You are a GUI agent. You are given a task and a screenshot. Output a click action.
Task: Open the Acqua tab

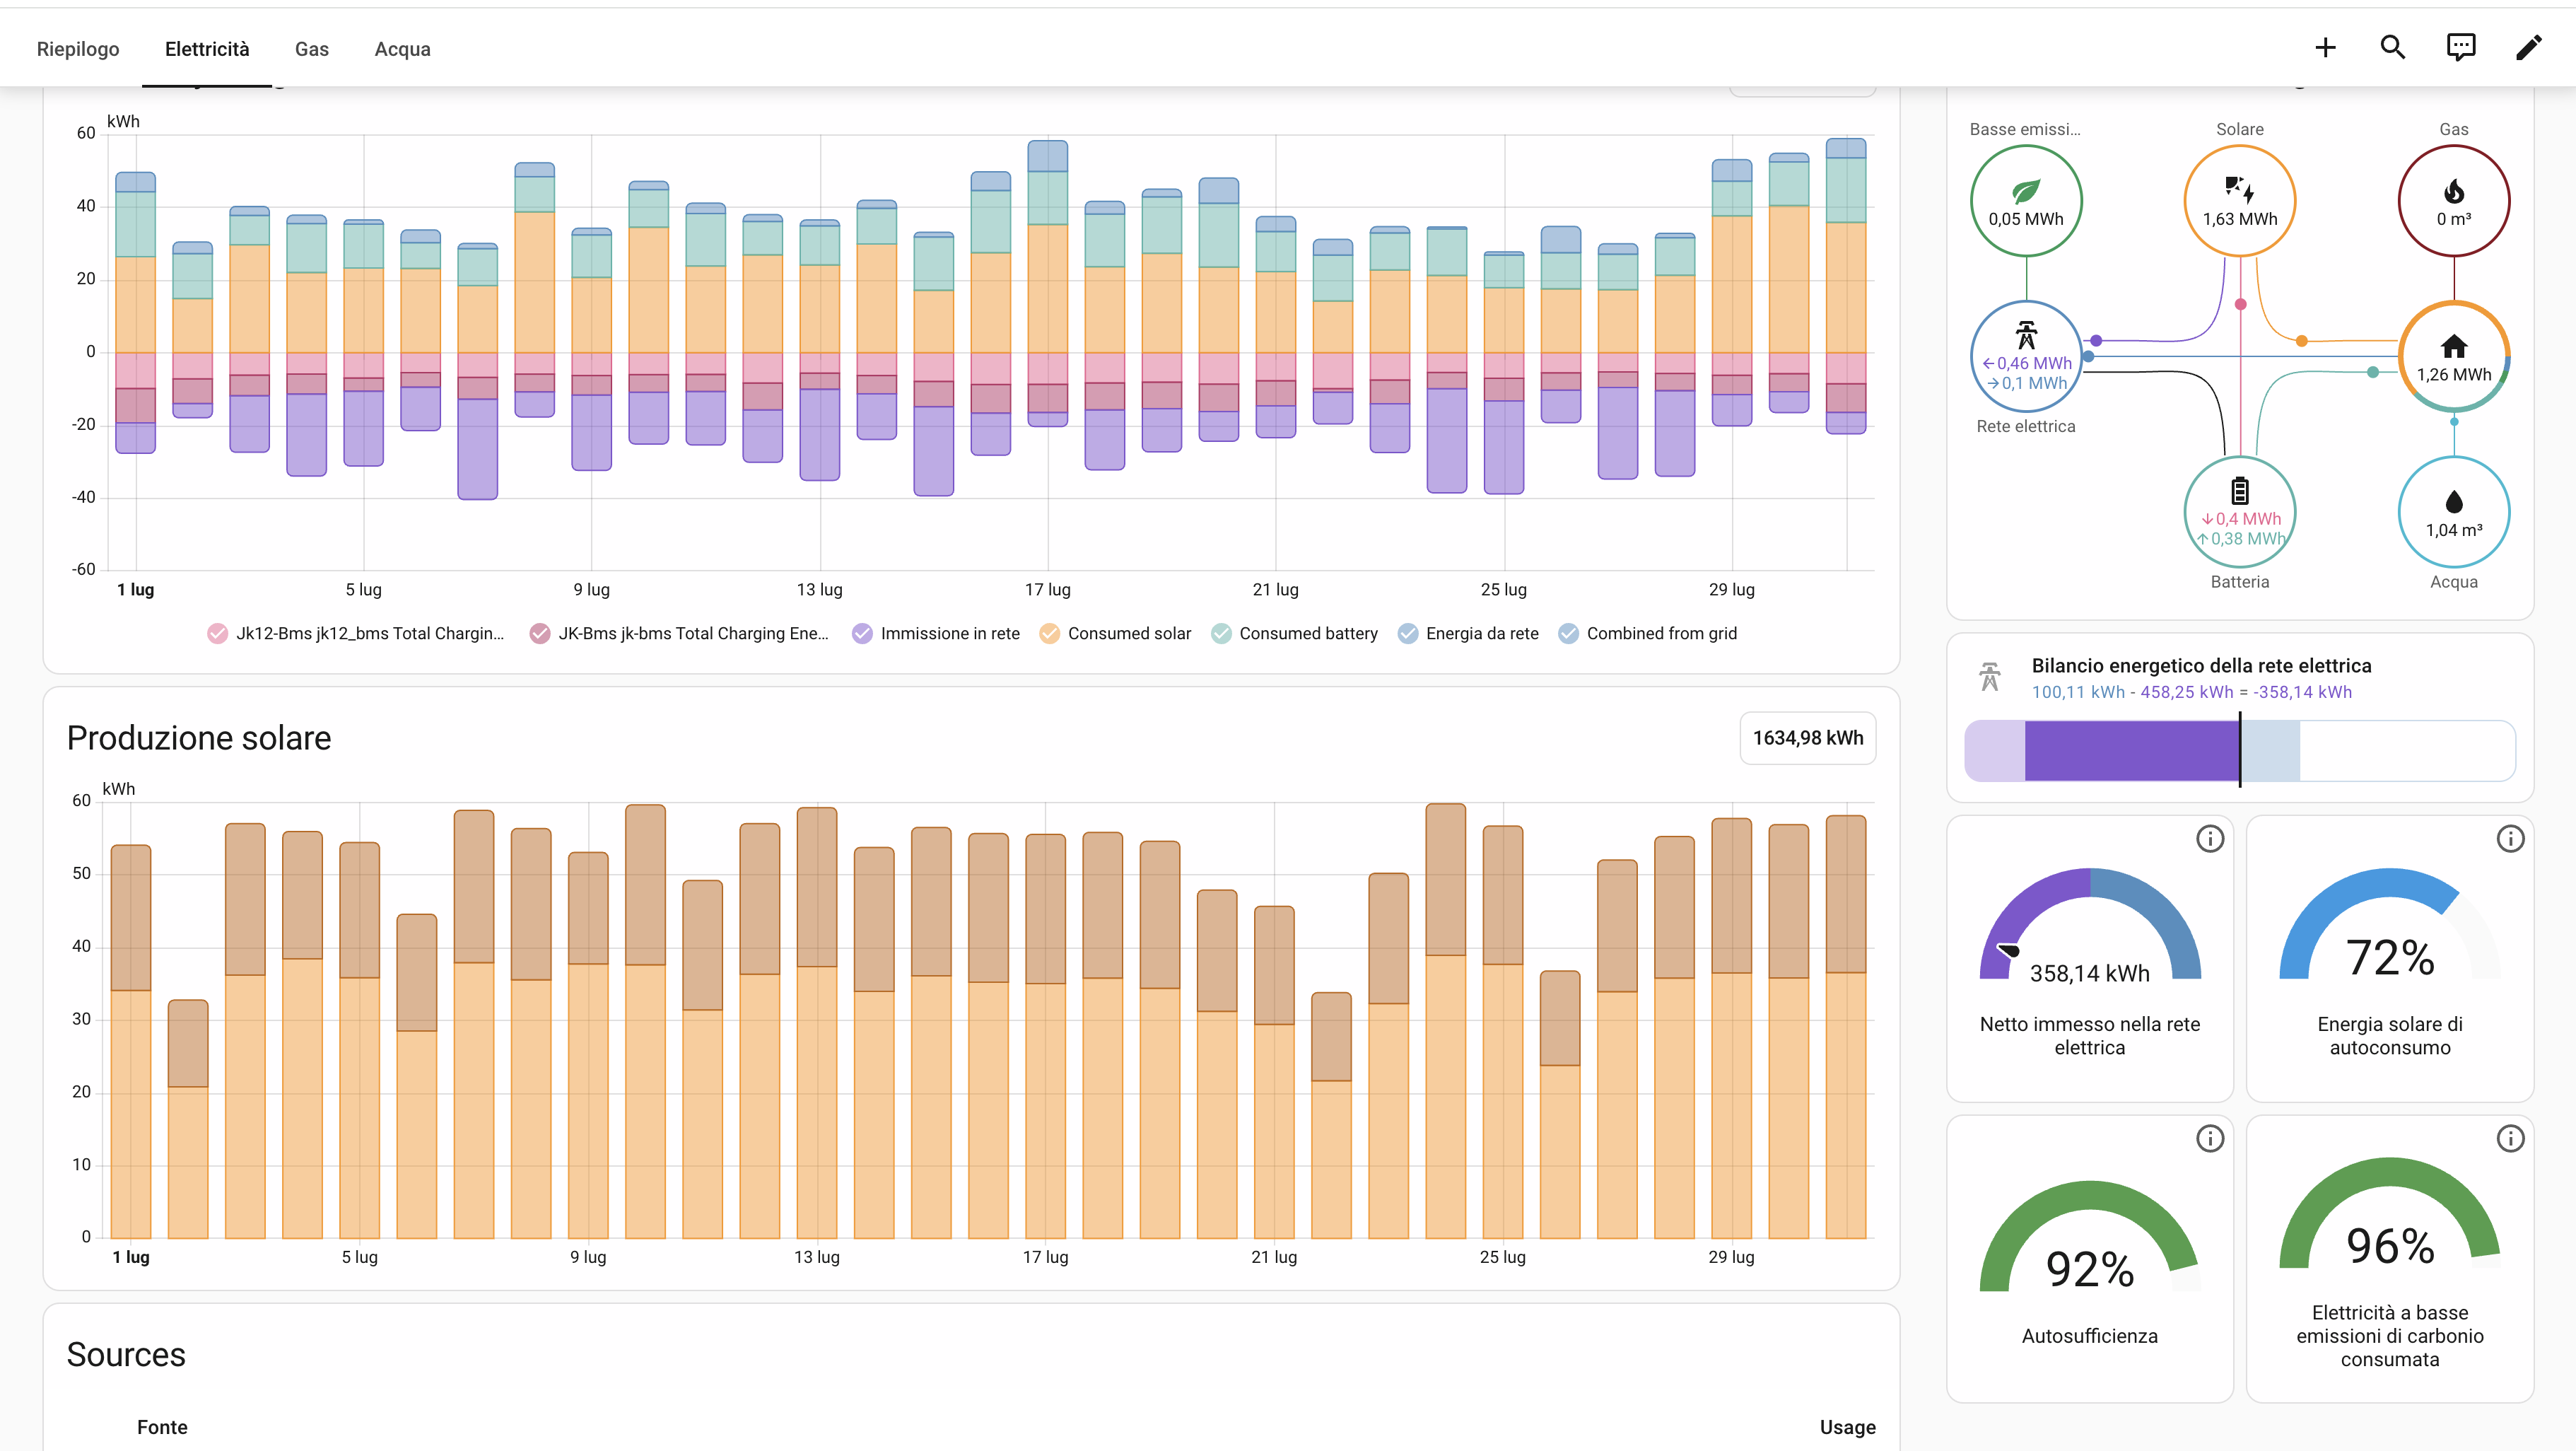[x=402, y=49]
